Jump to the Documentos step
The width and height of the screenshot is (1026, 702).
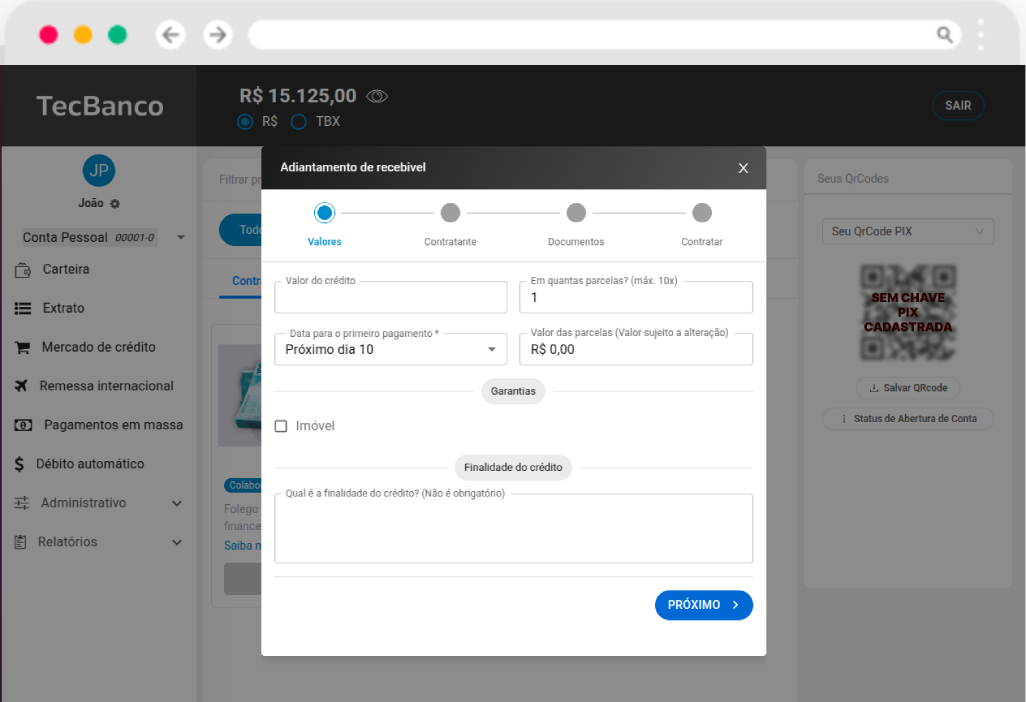576,213
